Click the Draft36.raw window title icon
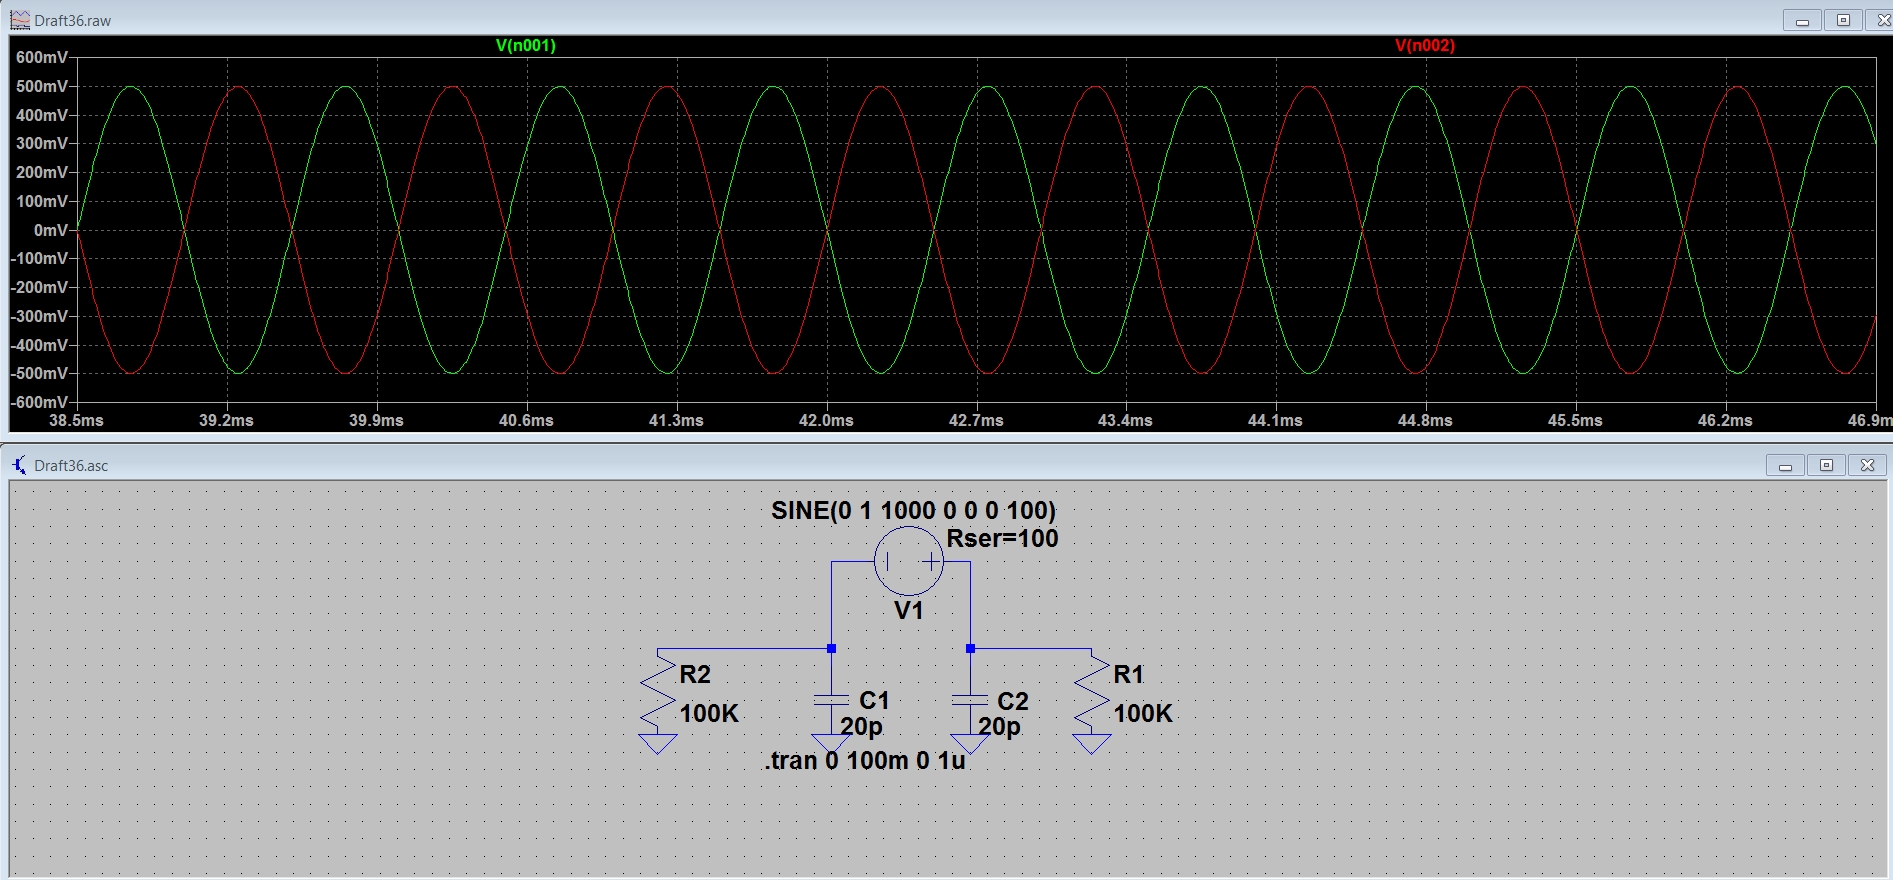 20,20
